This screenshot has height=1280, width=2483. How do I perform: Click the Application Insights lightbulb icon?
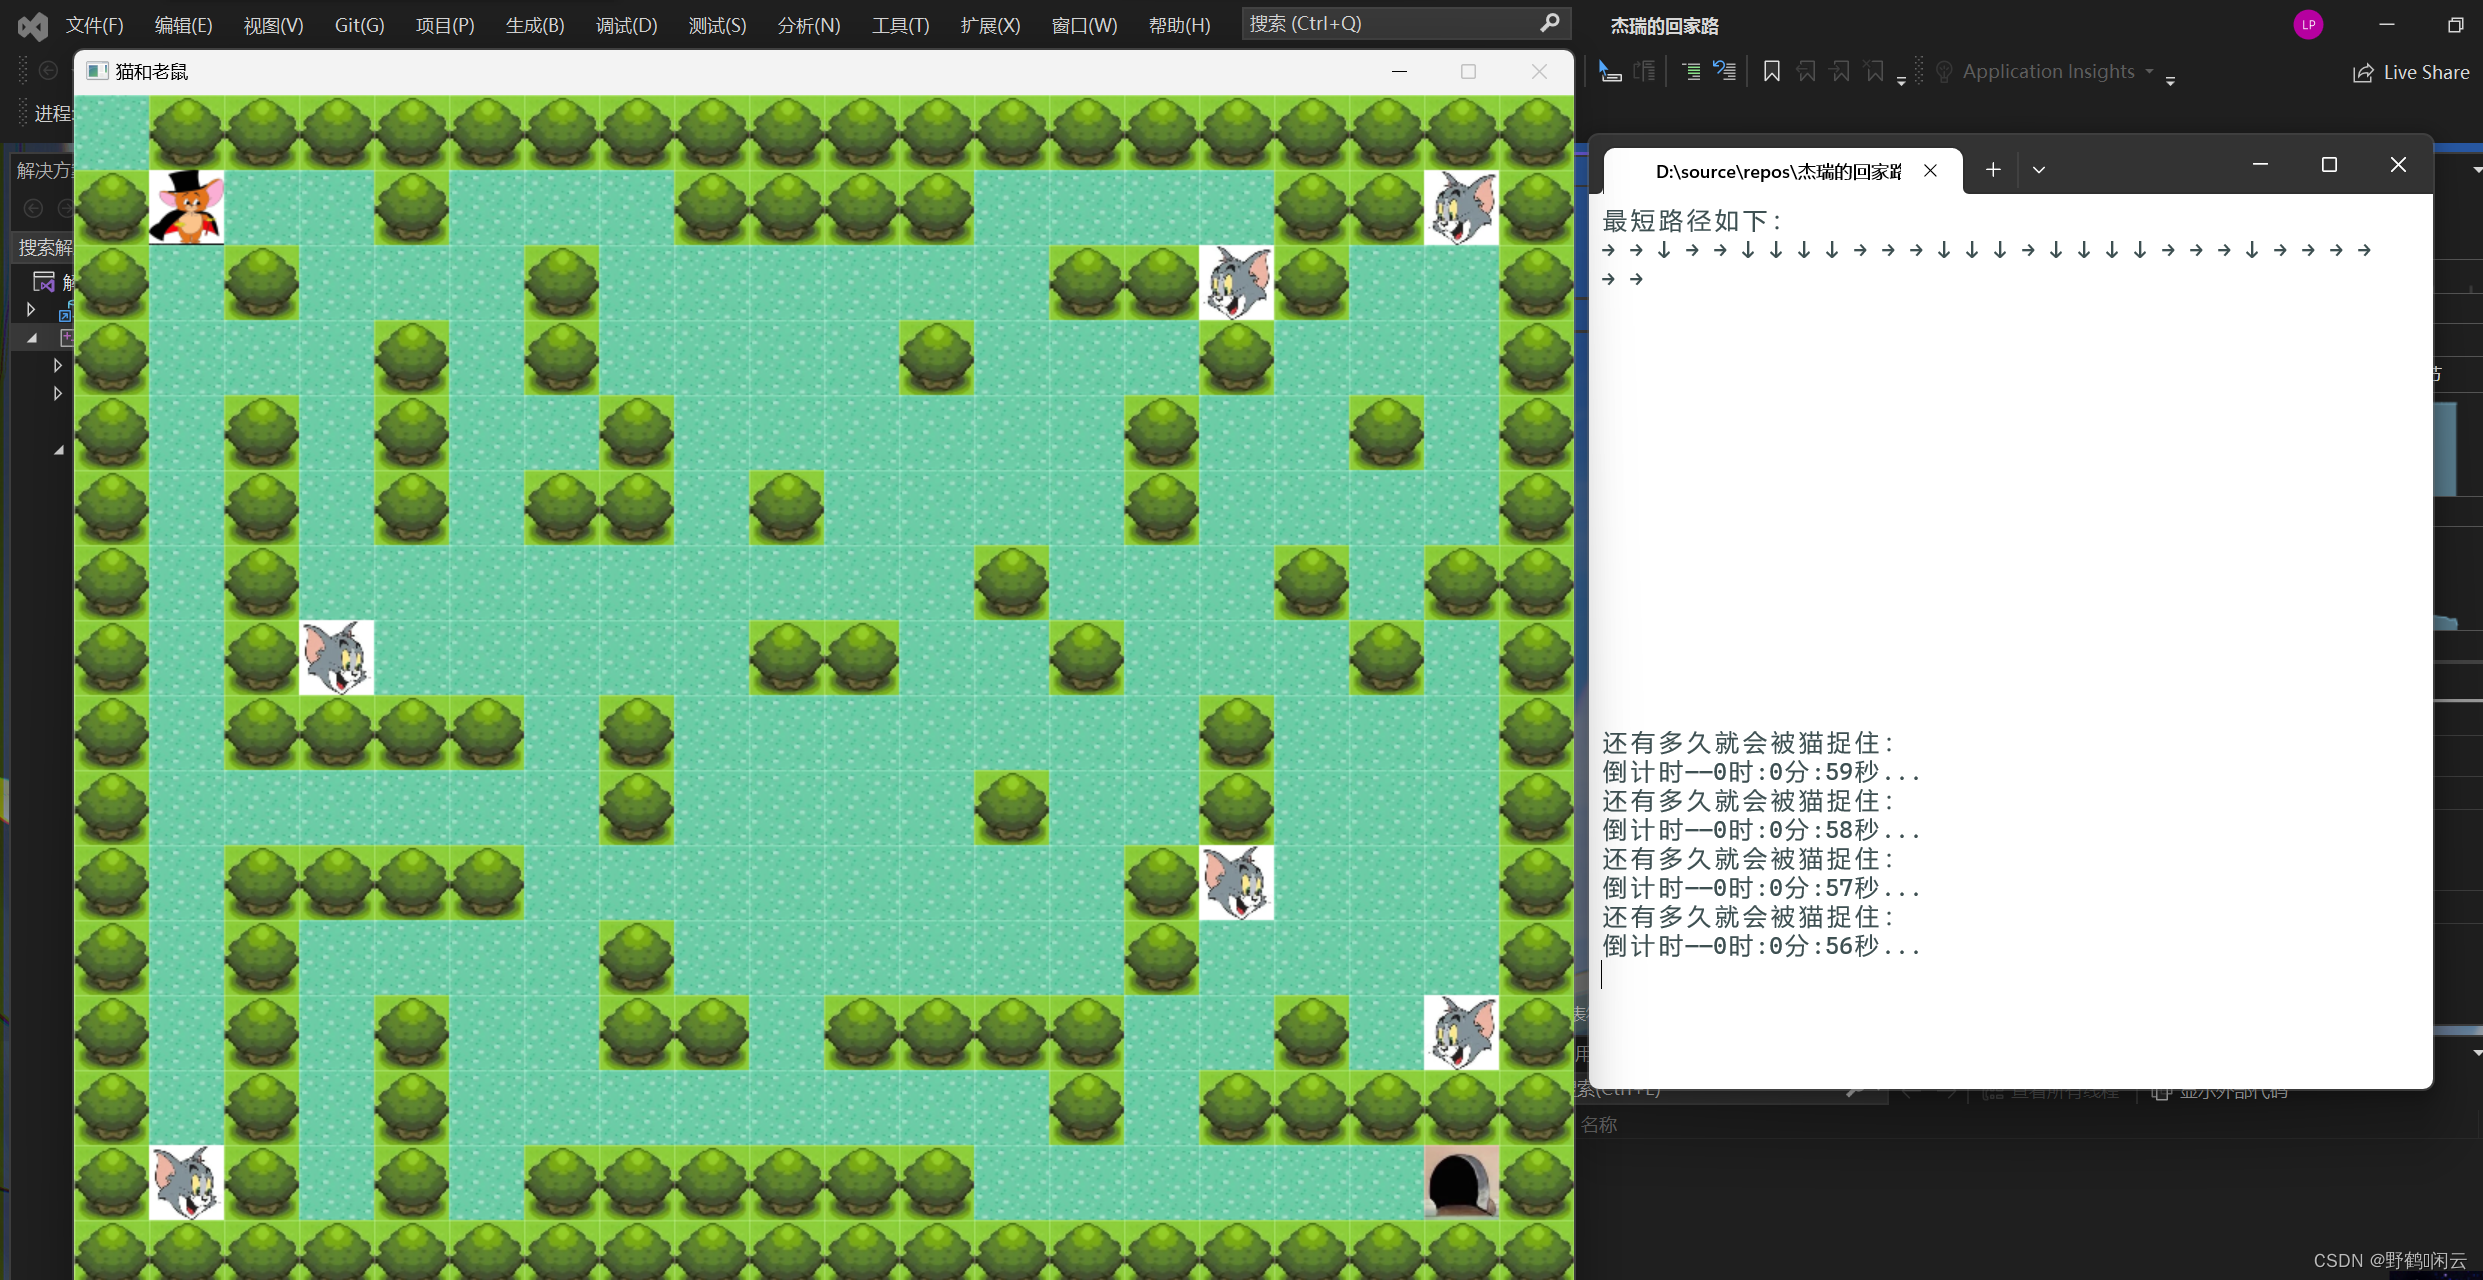(x=1944, y=72)
